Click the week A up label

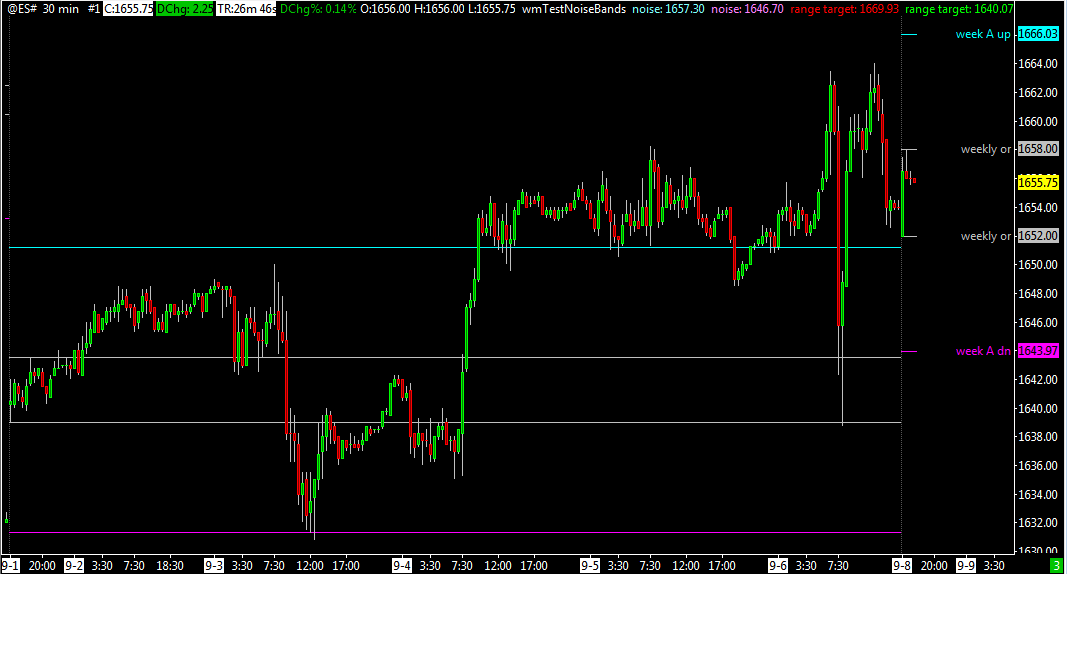click(x=983, y=34)
